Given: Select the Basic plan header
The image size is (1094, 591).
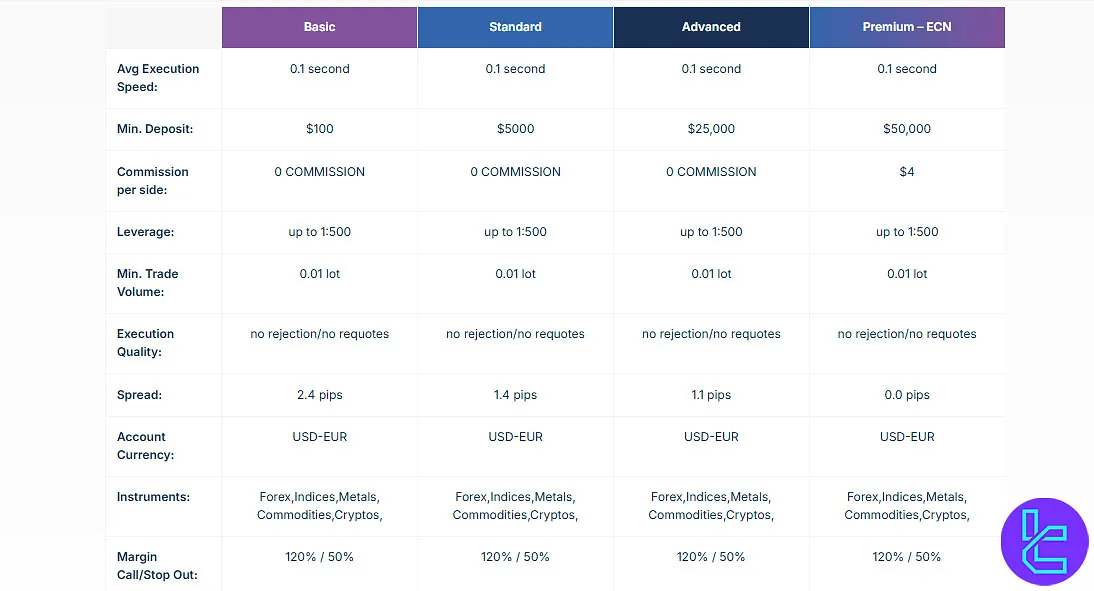Looking at the screenshot, I should [319, 27].
